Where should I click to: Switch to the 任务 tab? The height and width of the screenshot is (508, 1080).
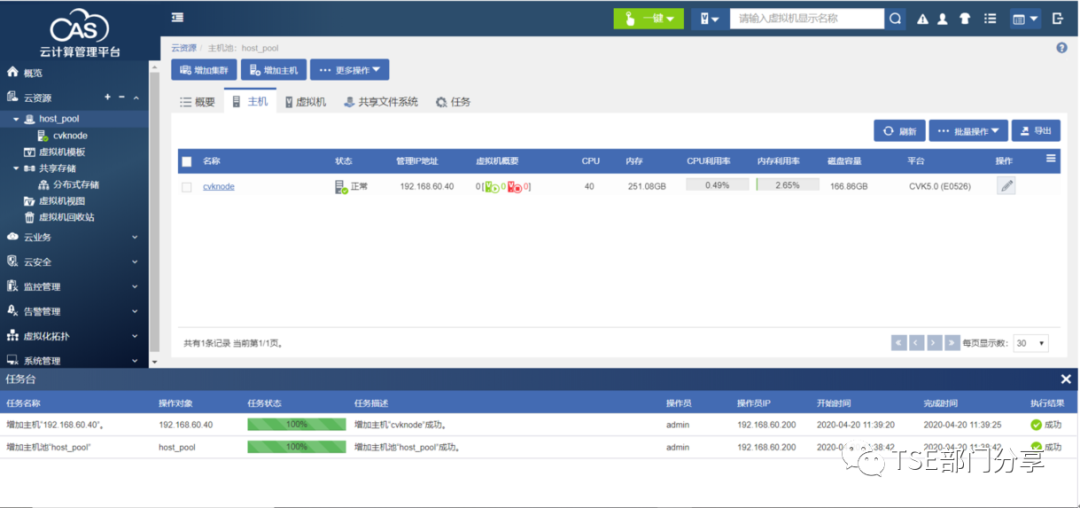(453, 102)
